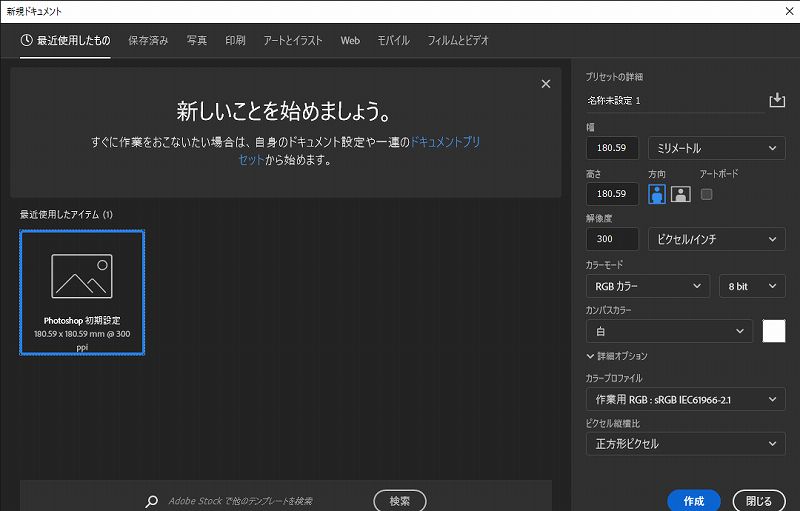Click the width field showing 180.59
The height and width of the screenshot is (511, 800).
612,148
